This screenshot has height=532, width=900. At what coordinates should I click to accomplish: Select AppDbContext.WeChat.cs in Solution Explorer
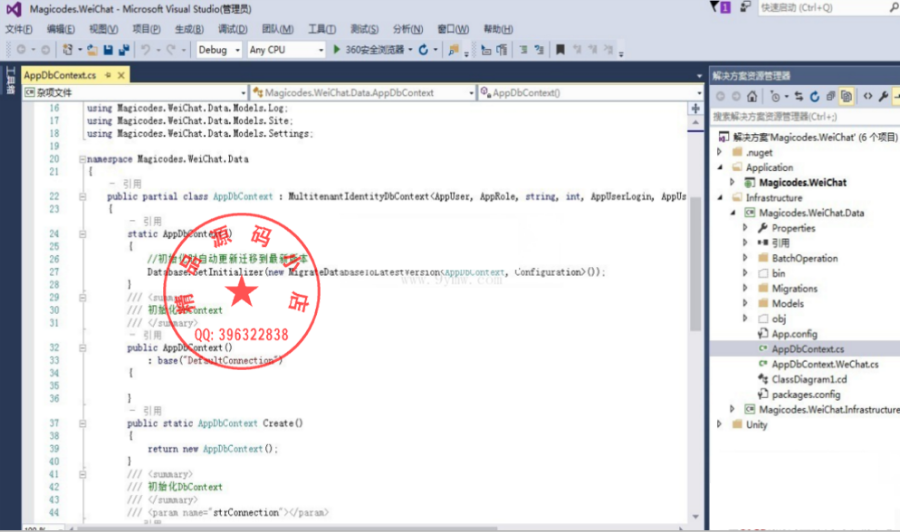coord(824,364)
